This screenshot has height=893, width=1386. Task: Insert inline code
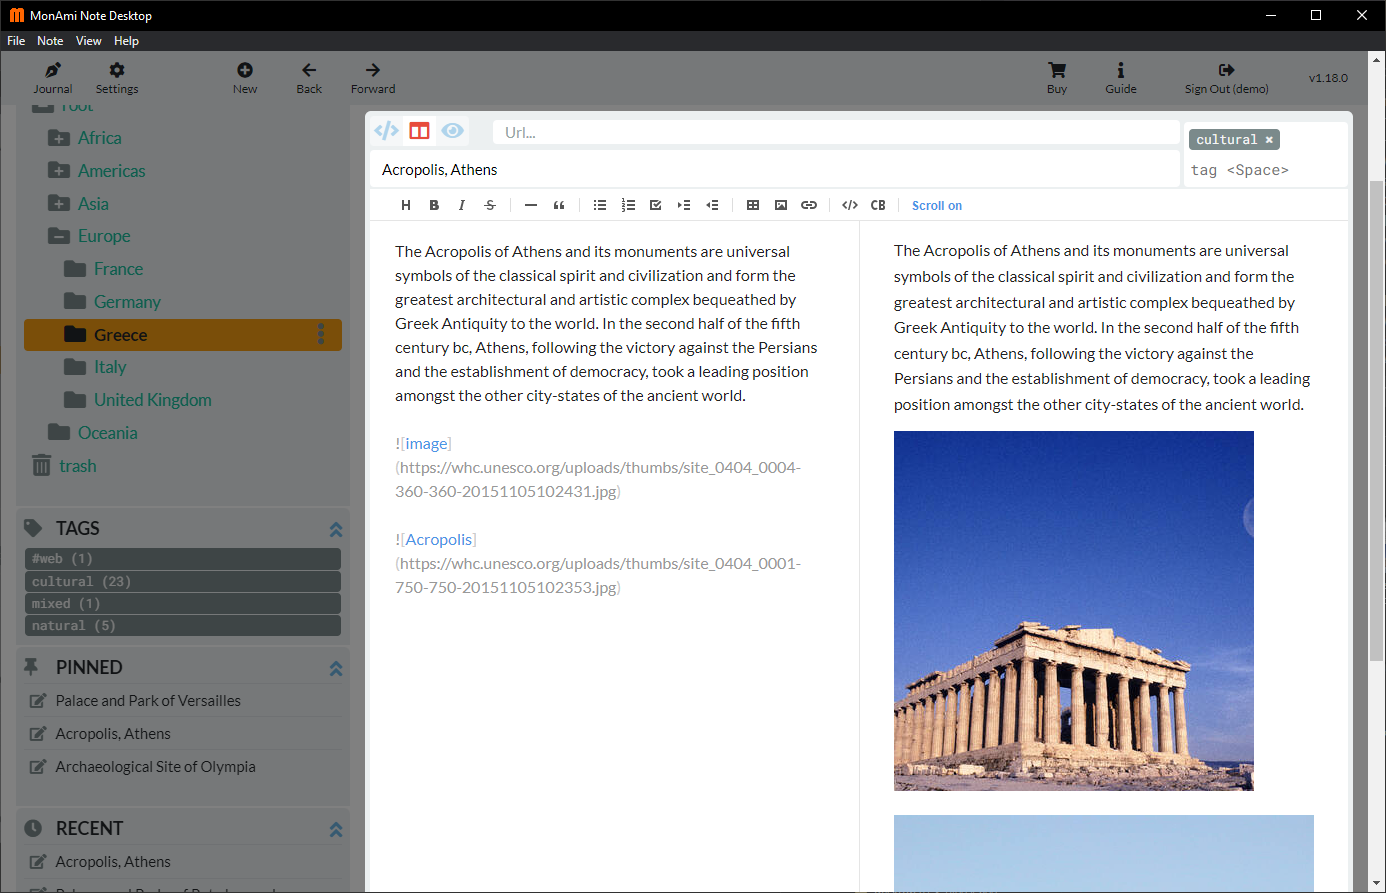click(x=850, y=205)
